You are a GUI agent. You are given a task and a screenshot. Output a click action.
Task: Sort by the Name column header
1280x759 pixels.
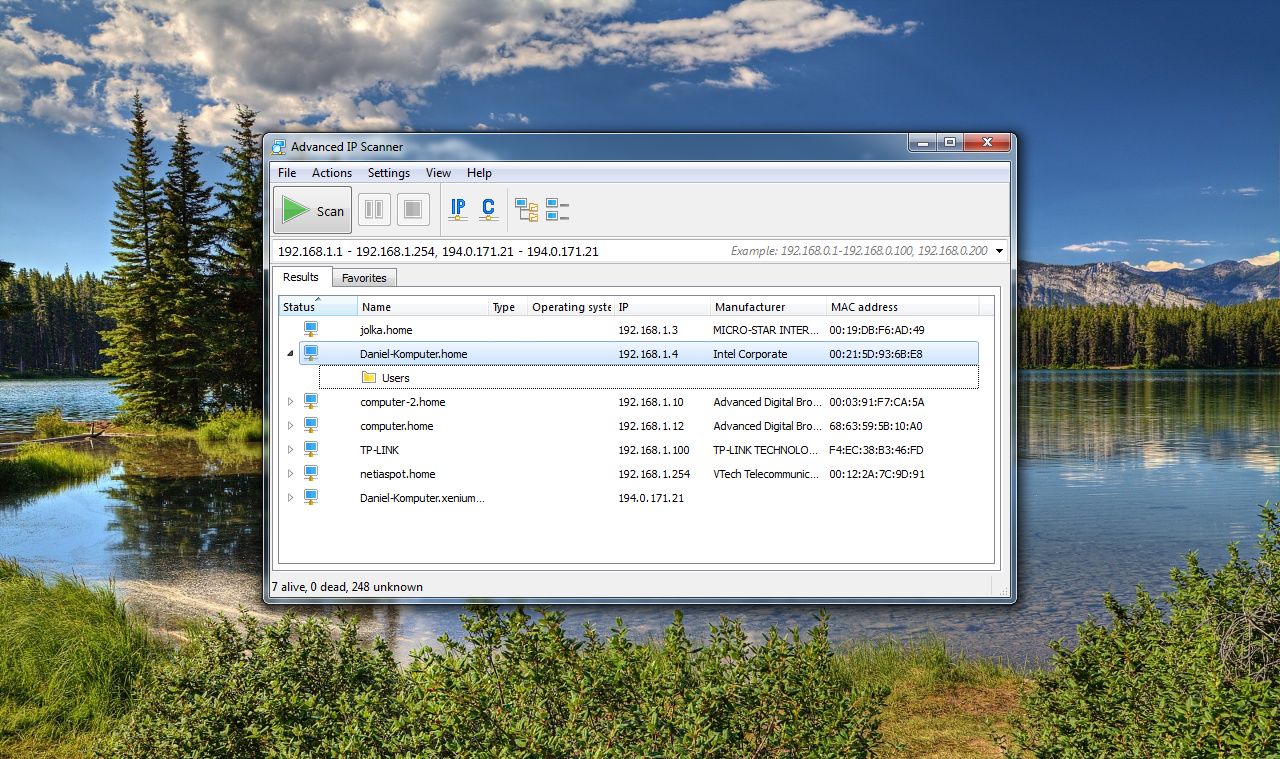coord(423,307)
